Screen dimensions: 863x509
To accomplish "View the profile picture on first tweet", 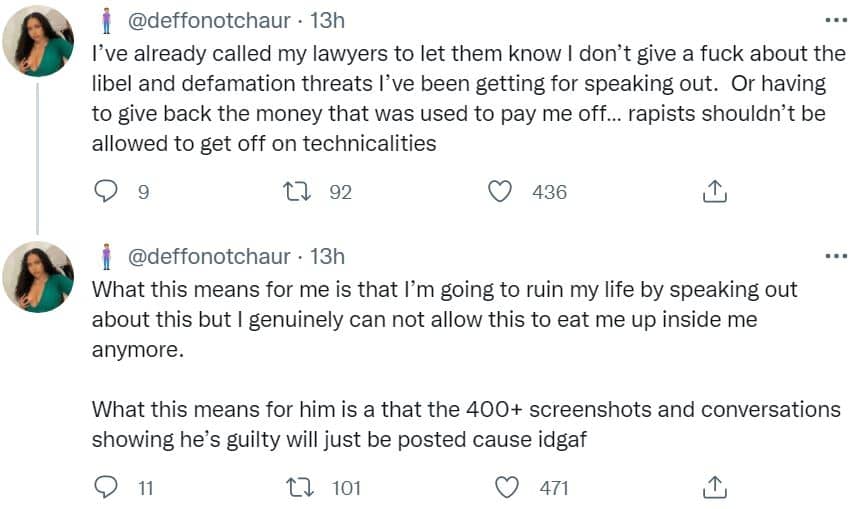I will (x=38, y=41).
